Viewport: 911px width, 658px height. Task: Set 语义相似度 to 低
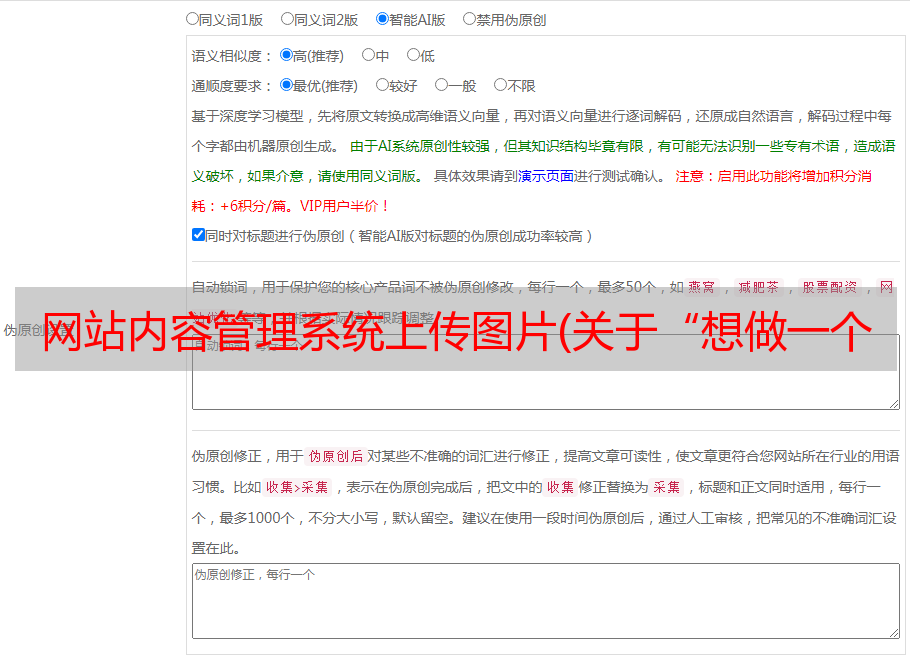(413, 55)
